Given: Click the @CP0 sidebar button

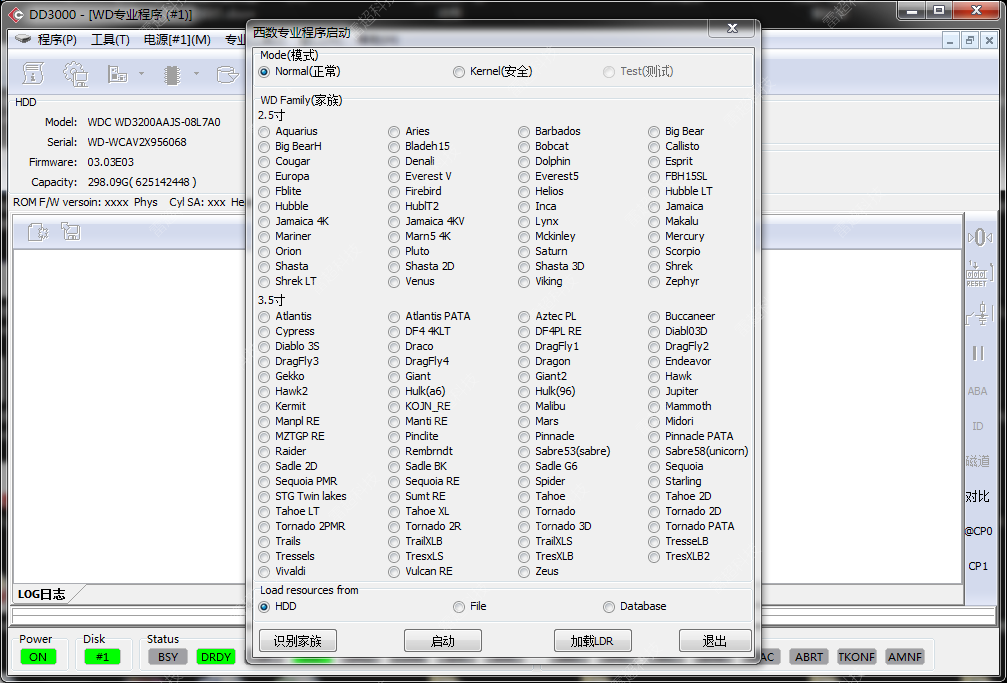Looking at the screenshot, I should (978, 531).
